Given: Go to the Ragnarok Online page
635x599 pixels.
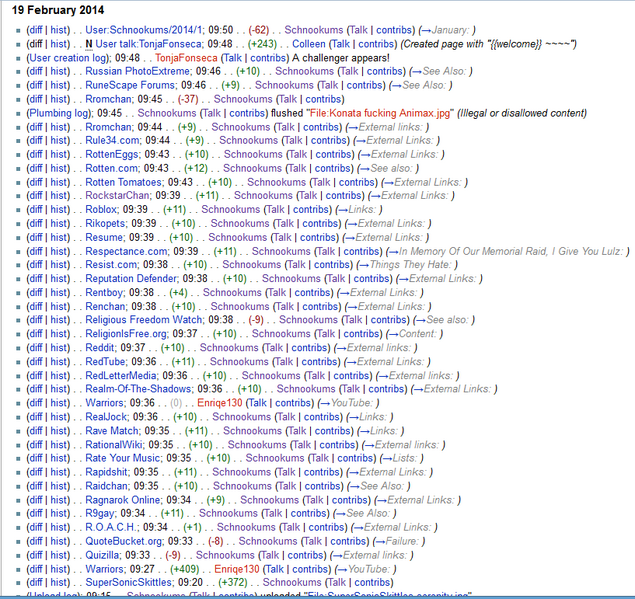Looking at the screenshot, I should tap(123, 500).
